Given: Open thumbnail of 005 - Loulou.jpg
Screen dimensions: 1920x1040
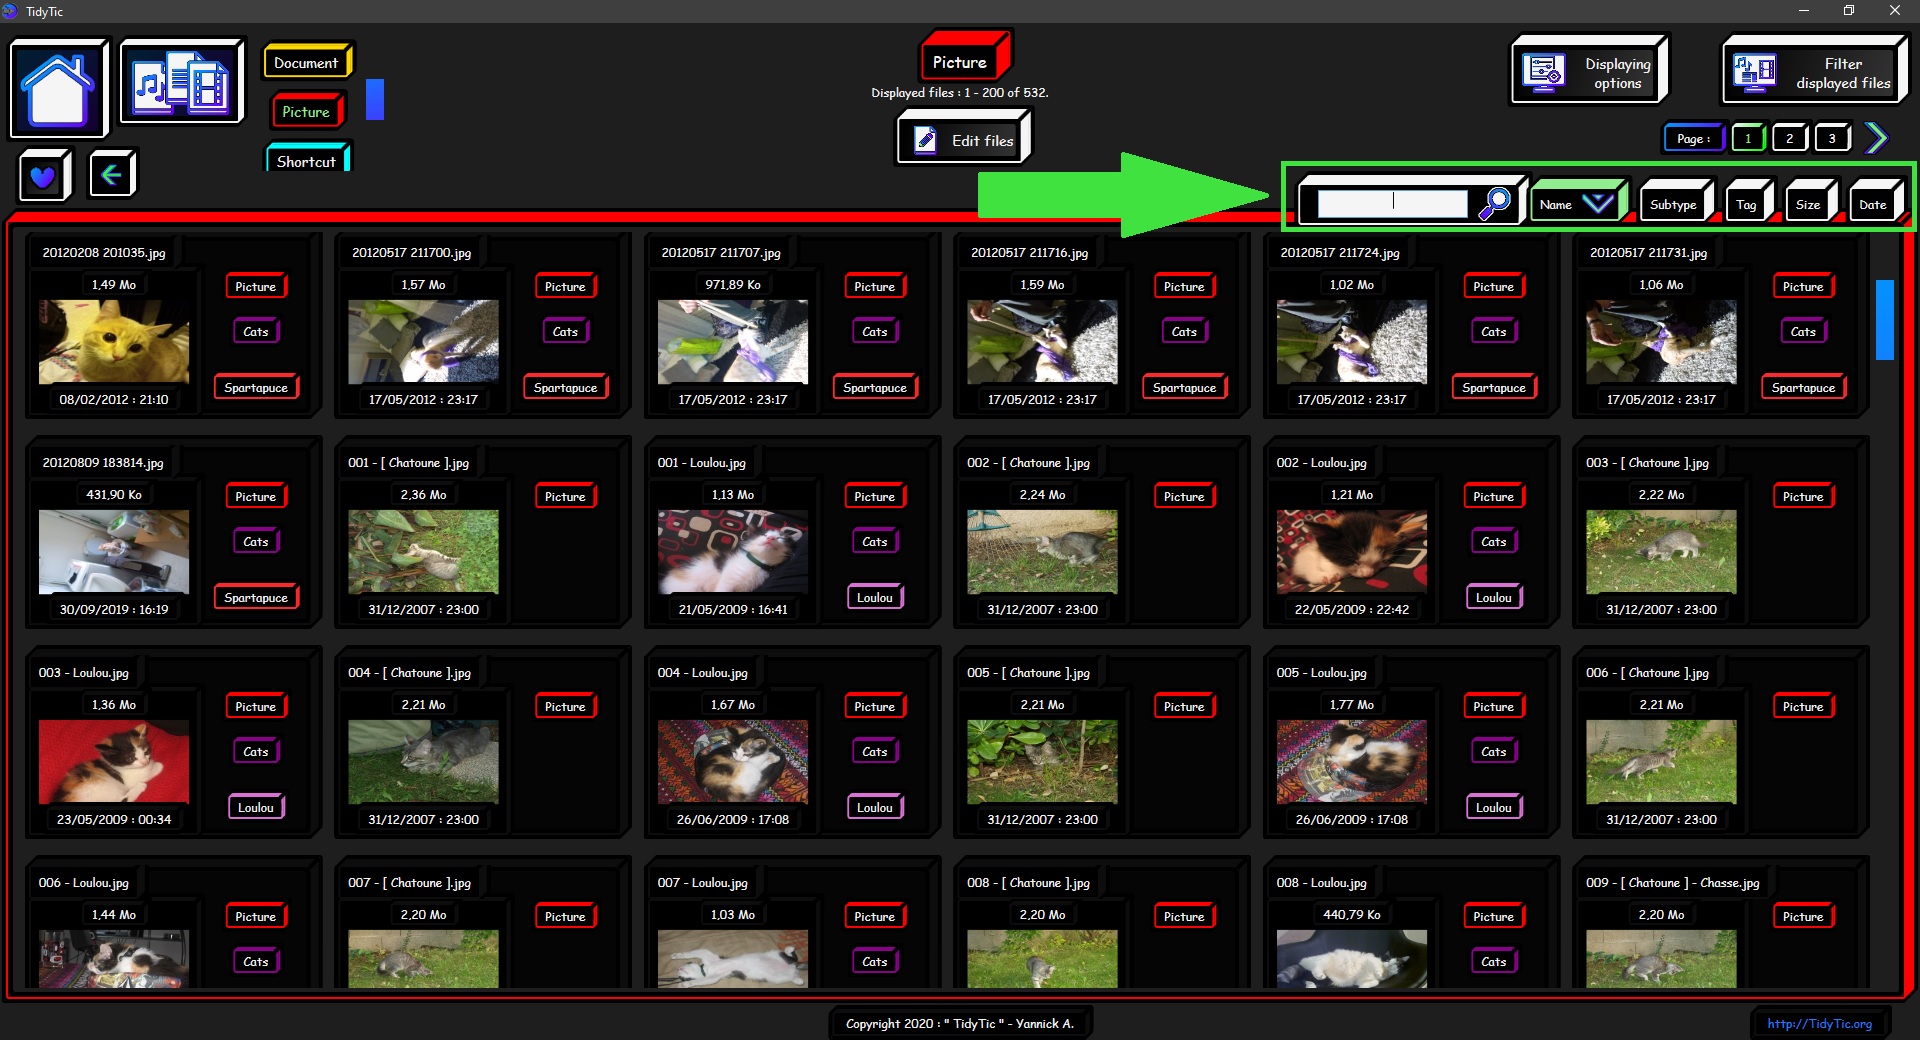Looking at the screenshot, I should tap(1352, 762).
